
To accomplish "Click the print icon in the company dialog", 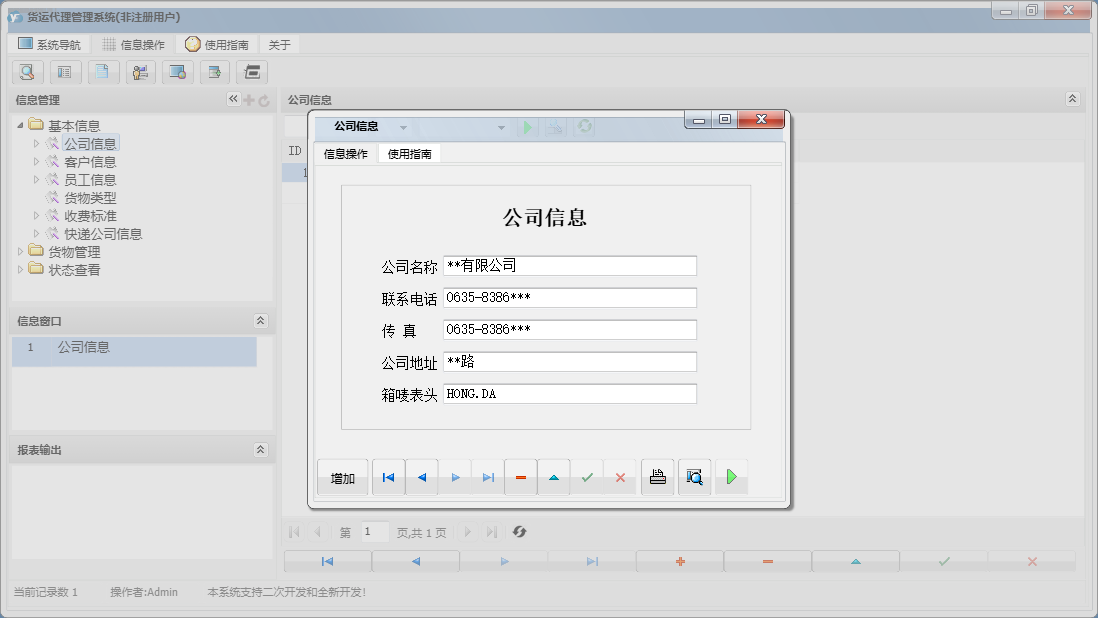I will (657, 477).
